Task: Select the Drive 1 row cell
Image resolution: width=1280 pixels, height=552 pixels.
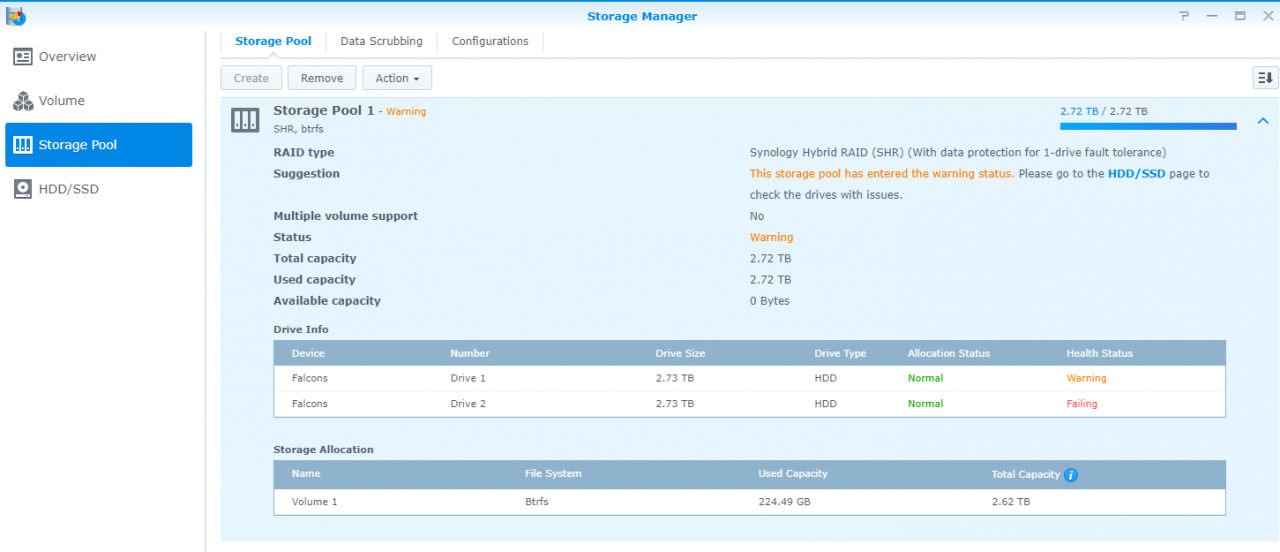Action: click(468, 378)
